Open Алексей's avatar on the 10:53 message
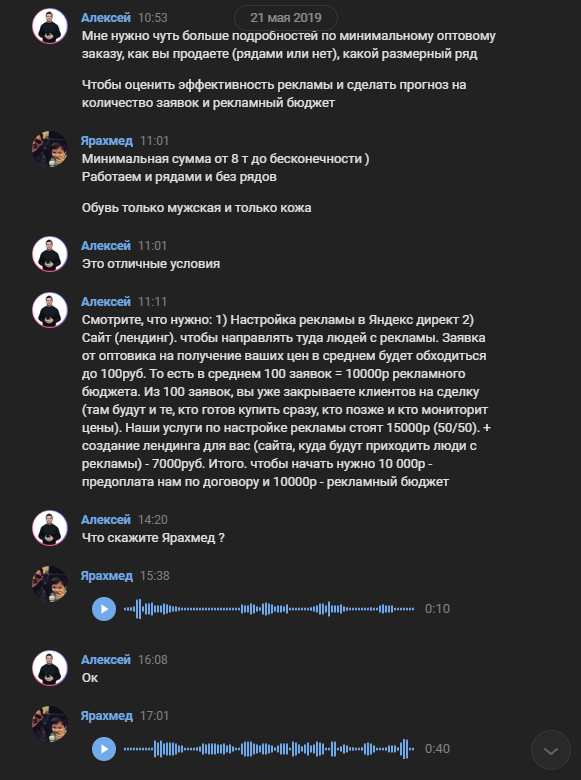 (50, 26)
